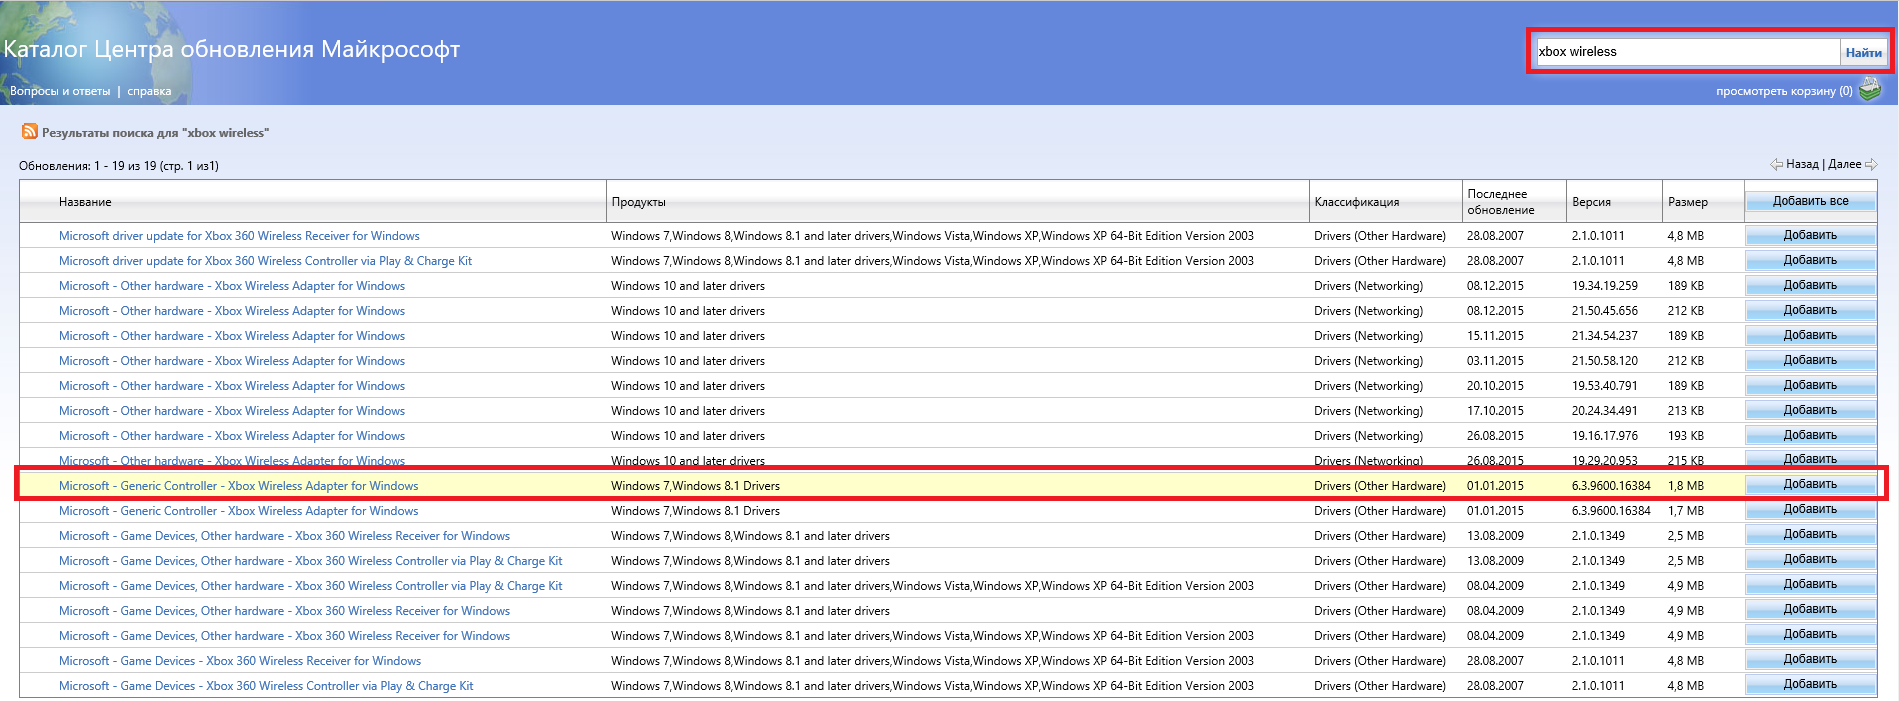Click version 6.3.9600.16384 in highlighted row
Viewport: 1899px width, 701px height.
point(1611,486)
